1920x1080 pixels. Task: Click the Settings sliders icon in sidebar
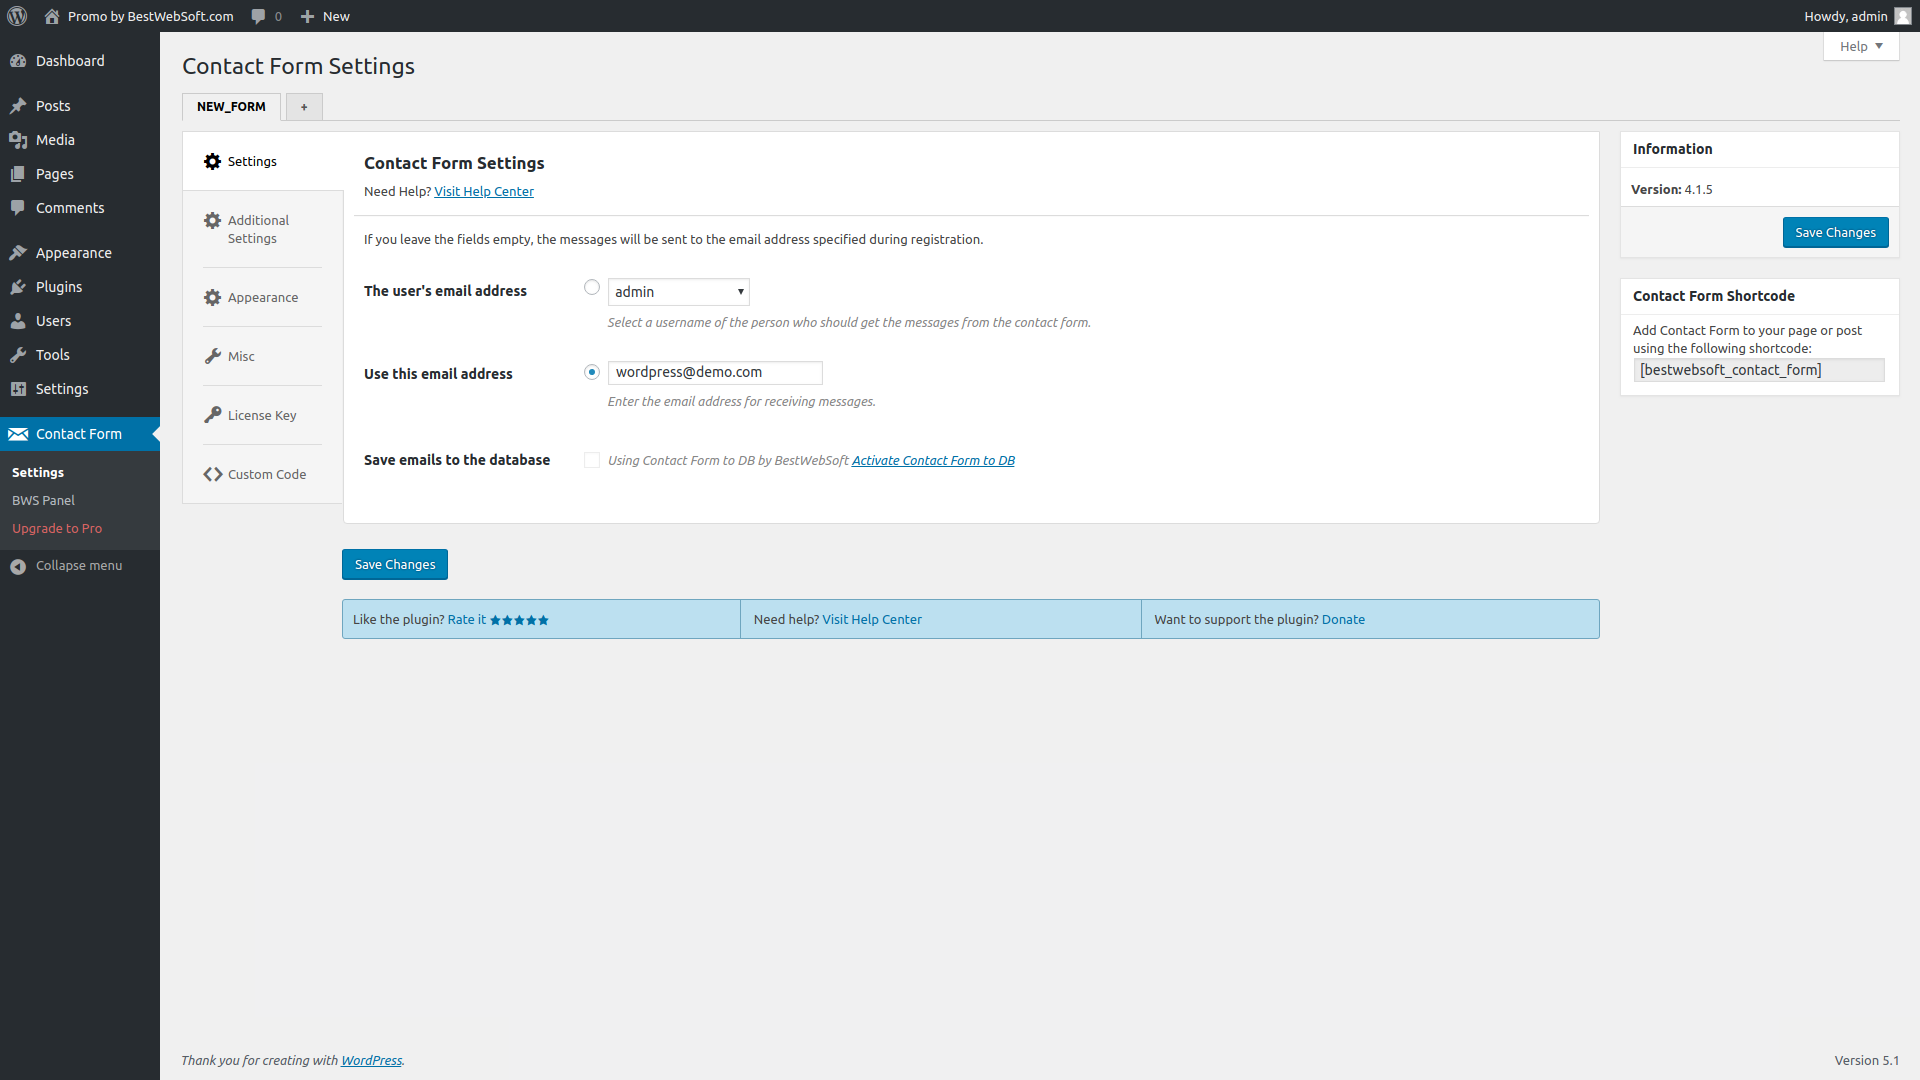[18, 389]
